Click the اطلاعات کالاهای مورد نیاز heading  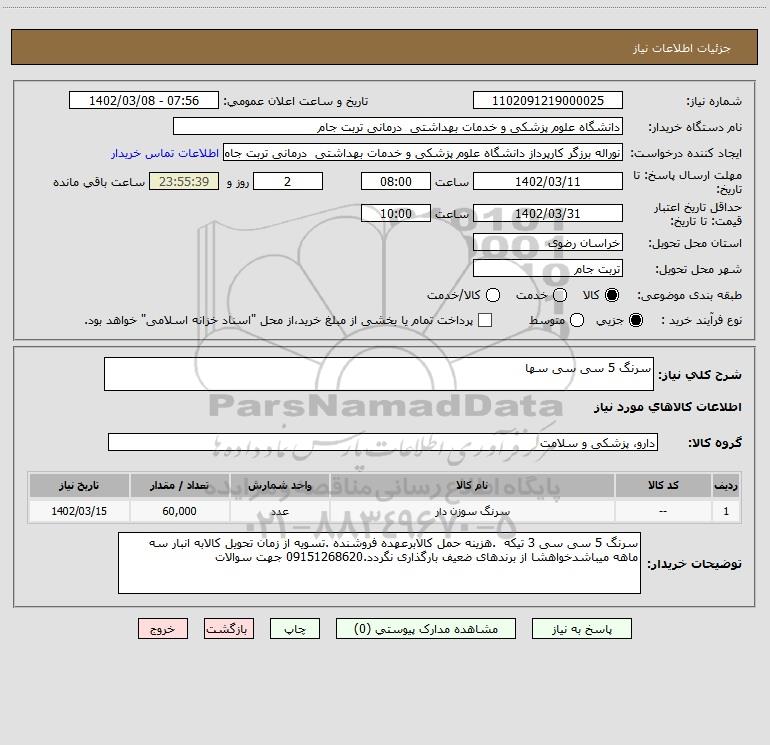(667, 407)
